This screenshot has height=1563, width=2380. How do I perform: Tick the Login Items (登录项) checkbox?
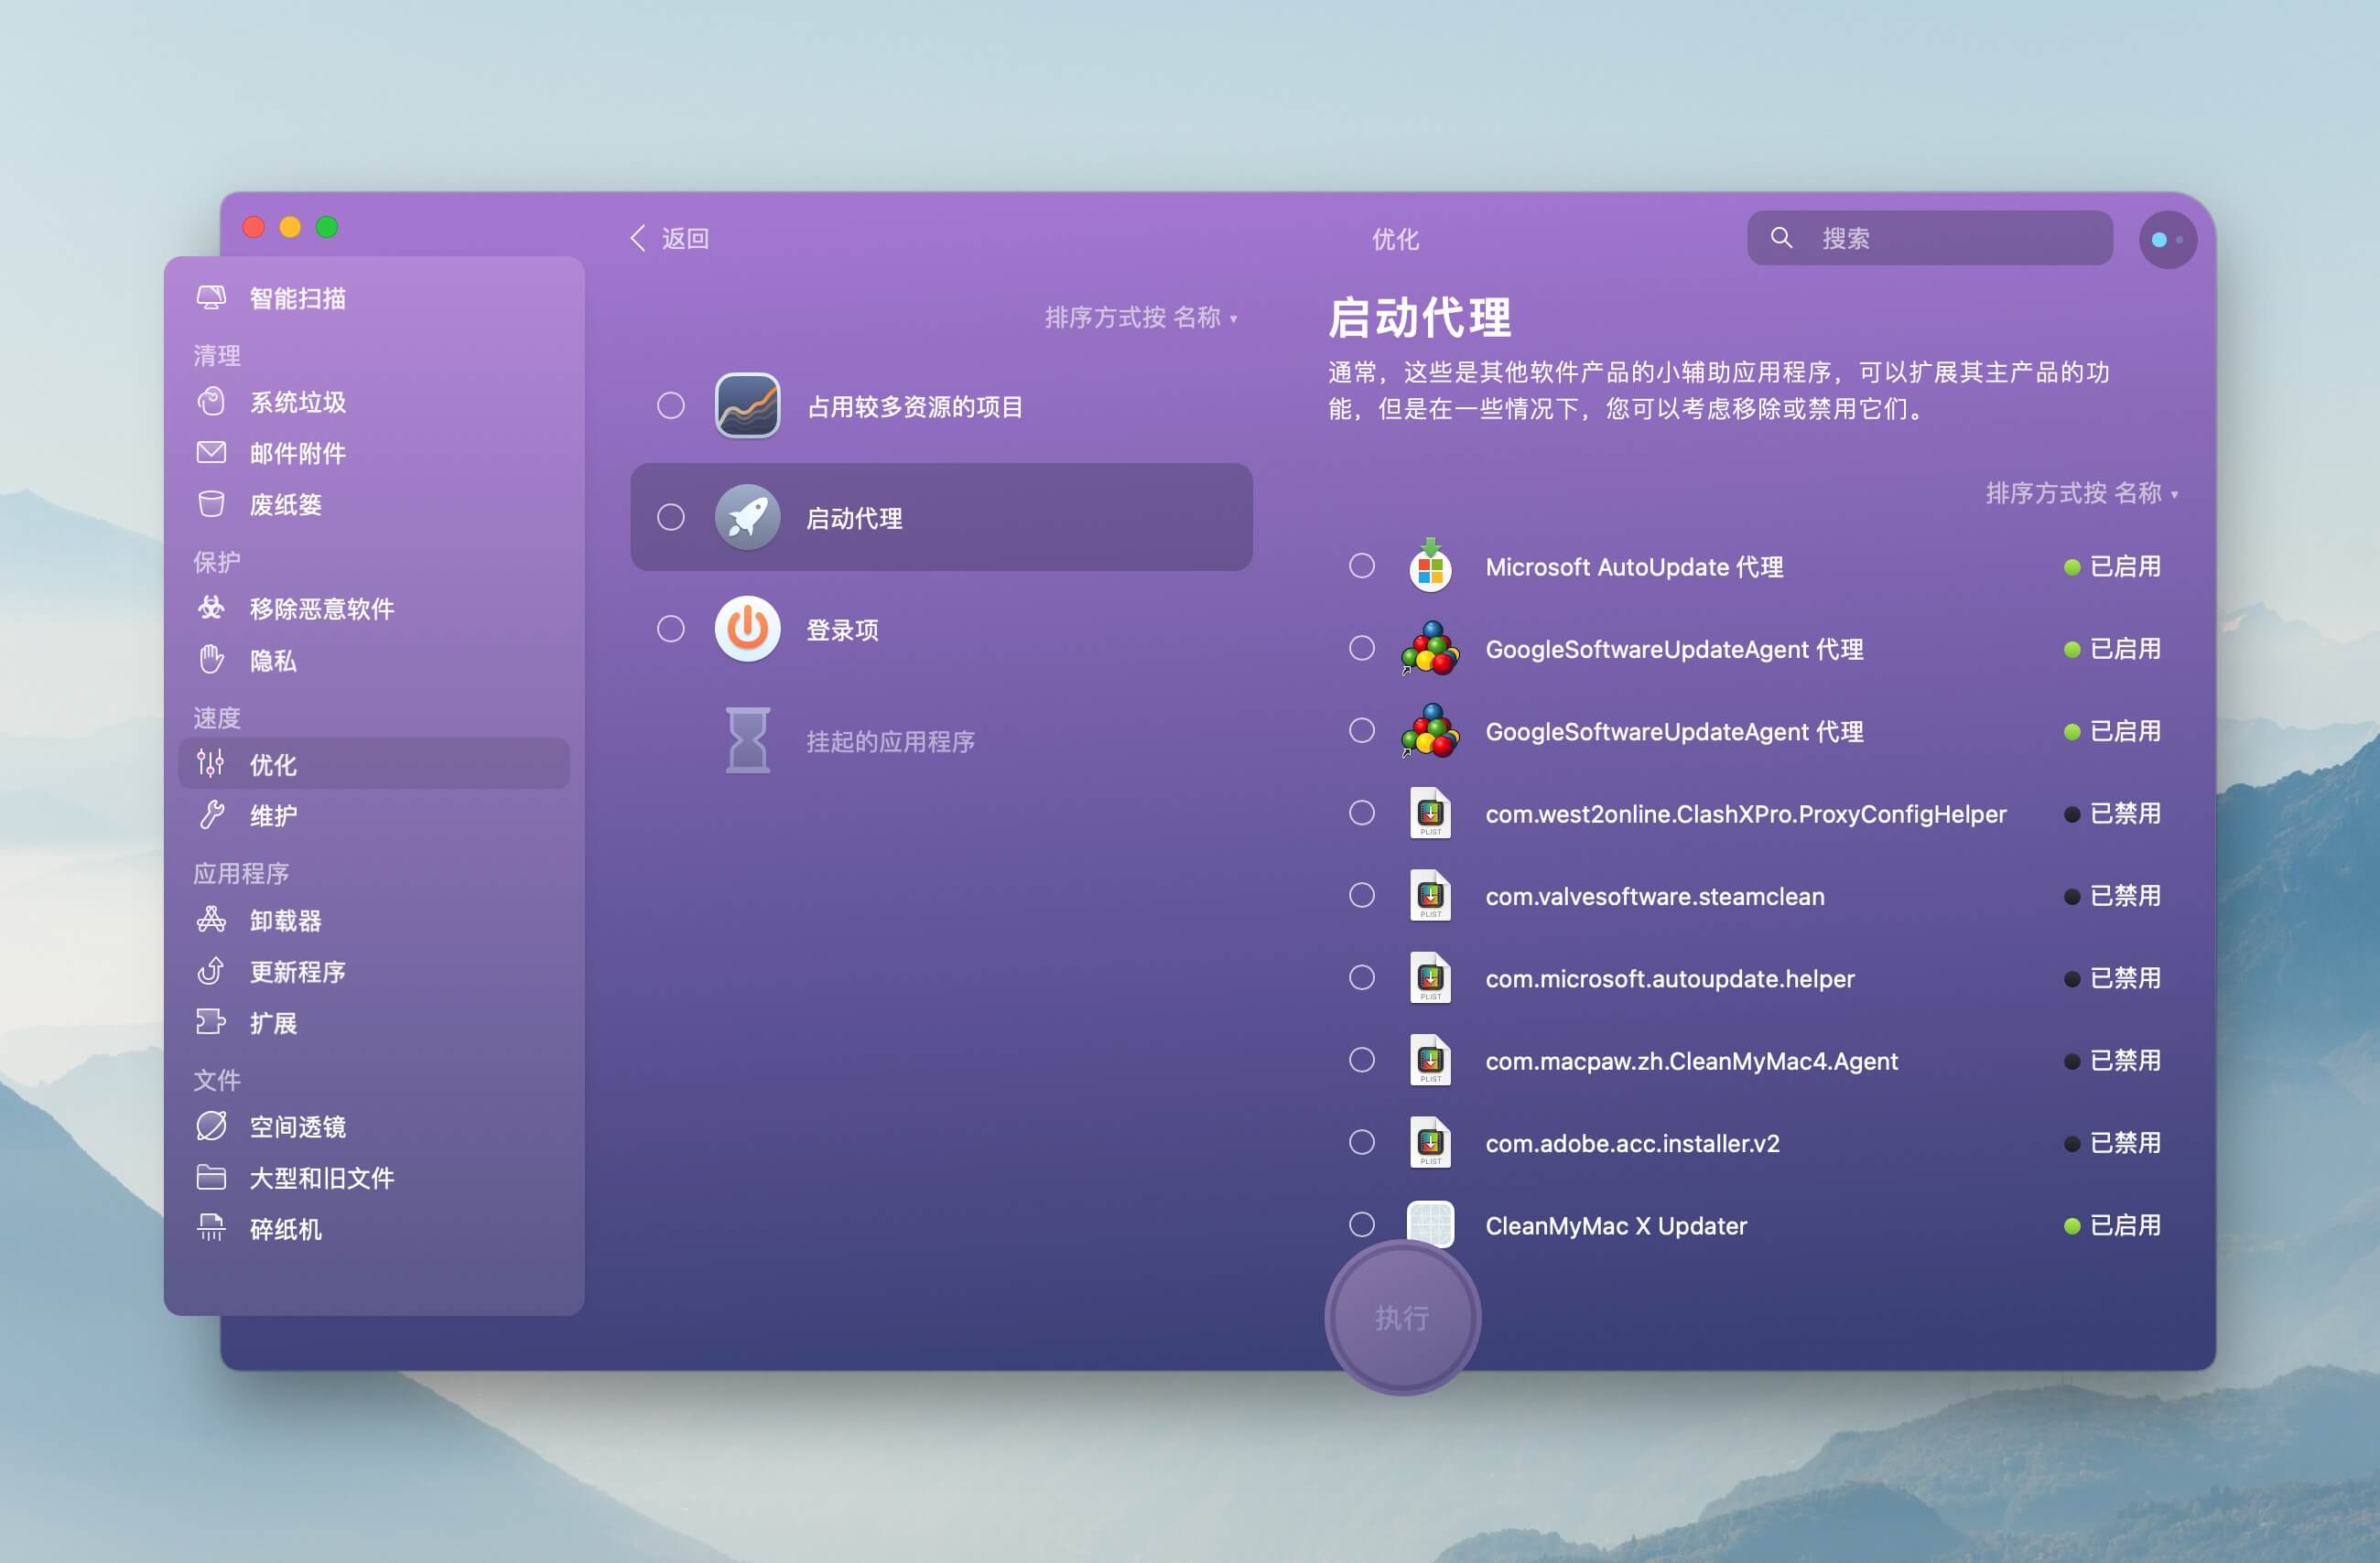[x=670, y=629]
